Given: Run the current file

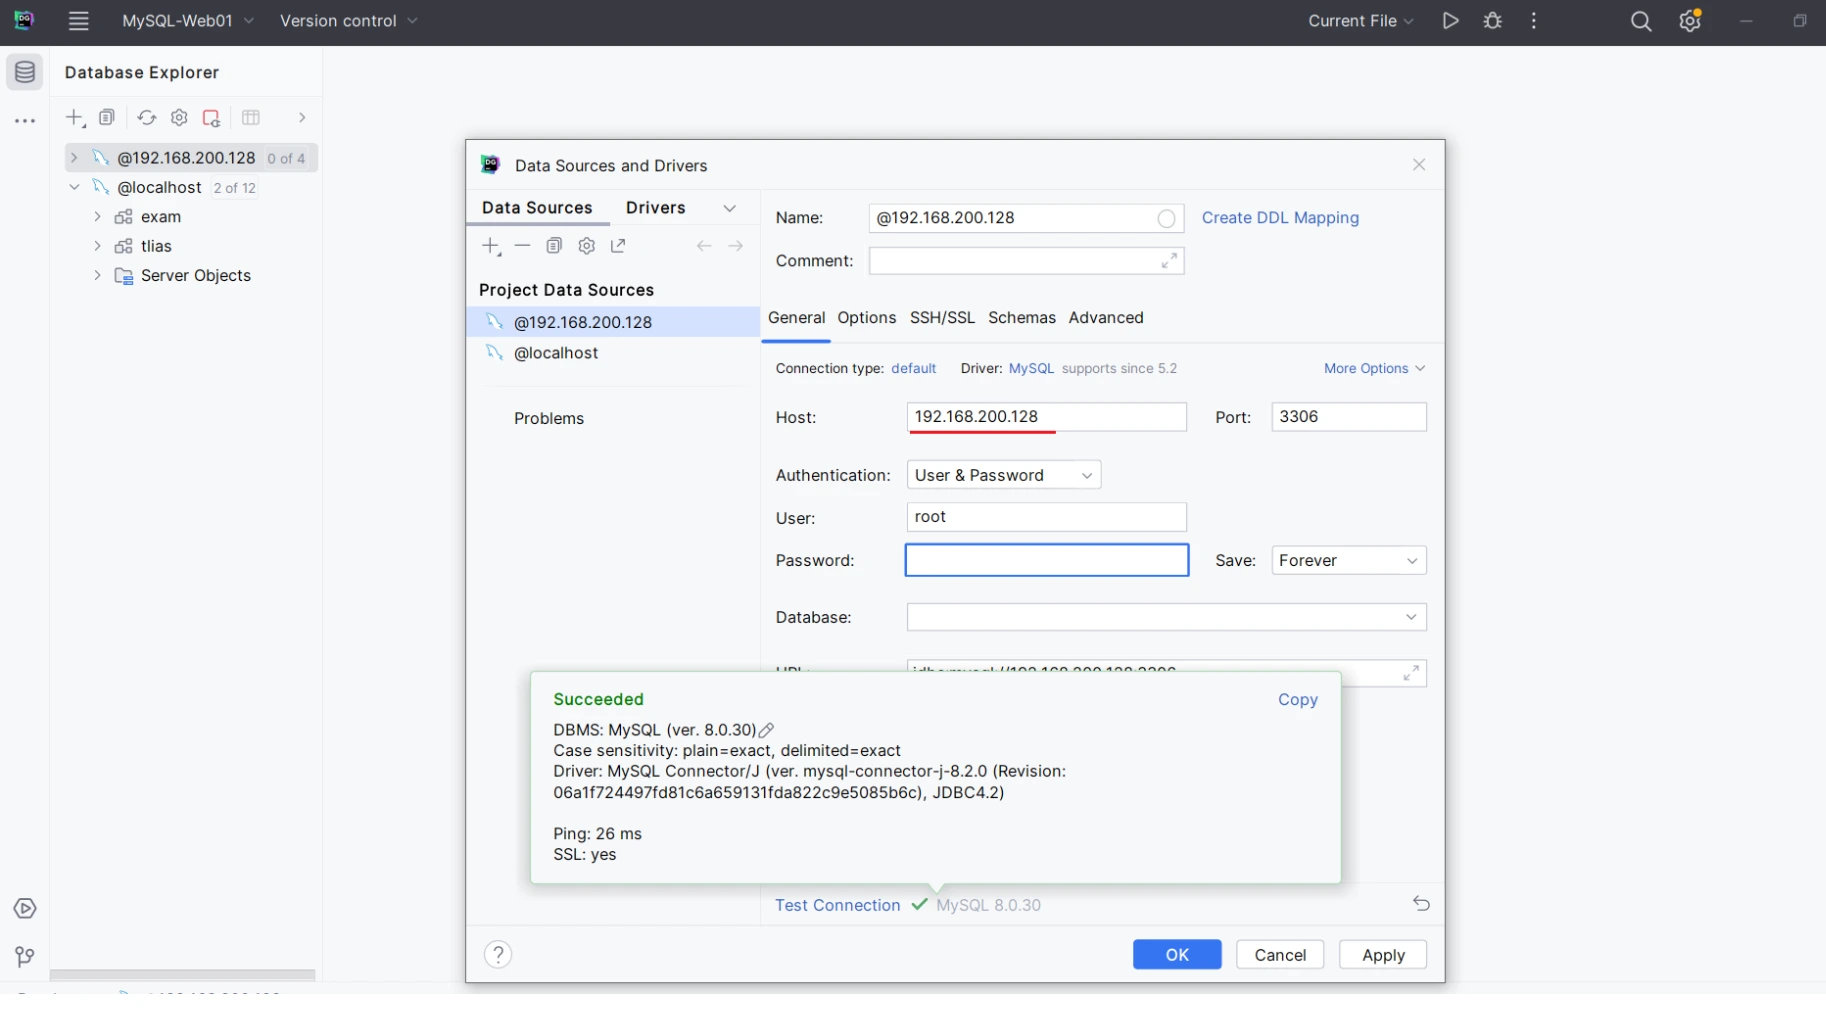Looking at the screenshot, I should 1450,21.
